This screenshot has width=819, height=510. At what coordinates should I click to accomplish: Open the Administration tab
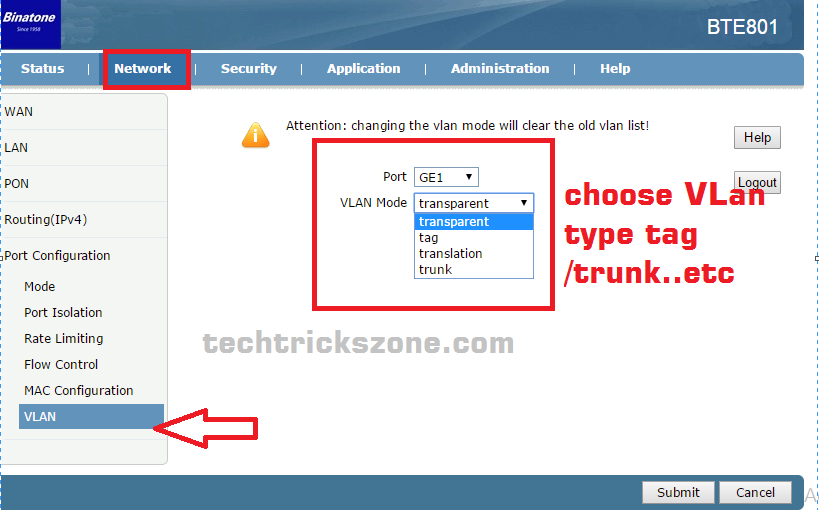coord(500,68)
